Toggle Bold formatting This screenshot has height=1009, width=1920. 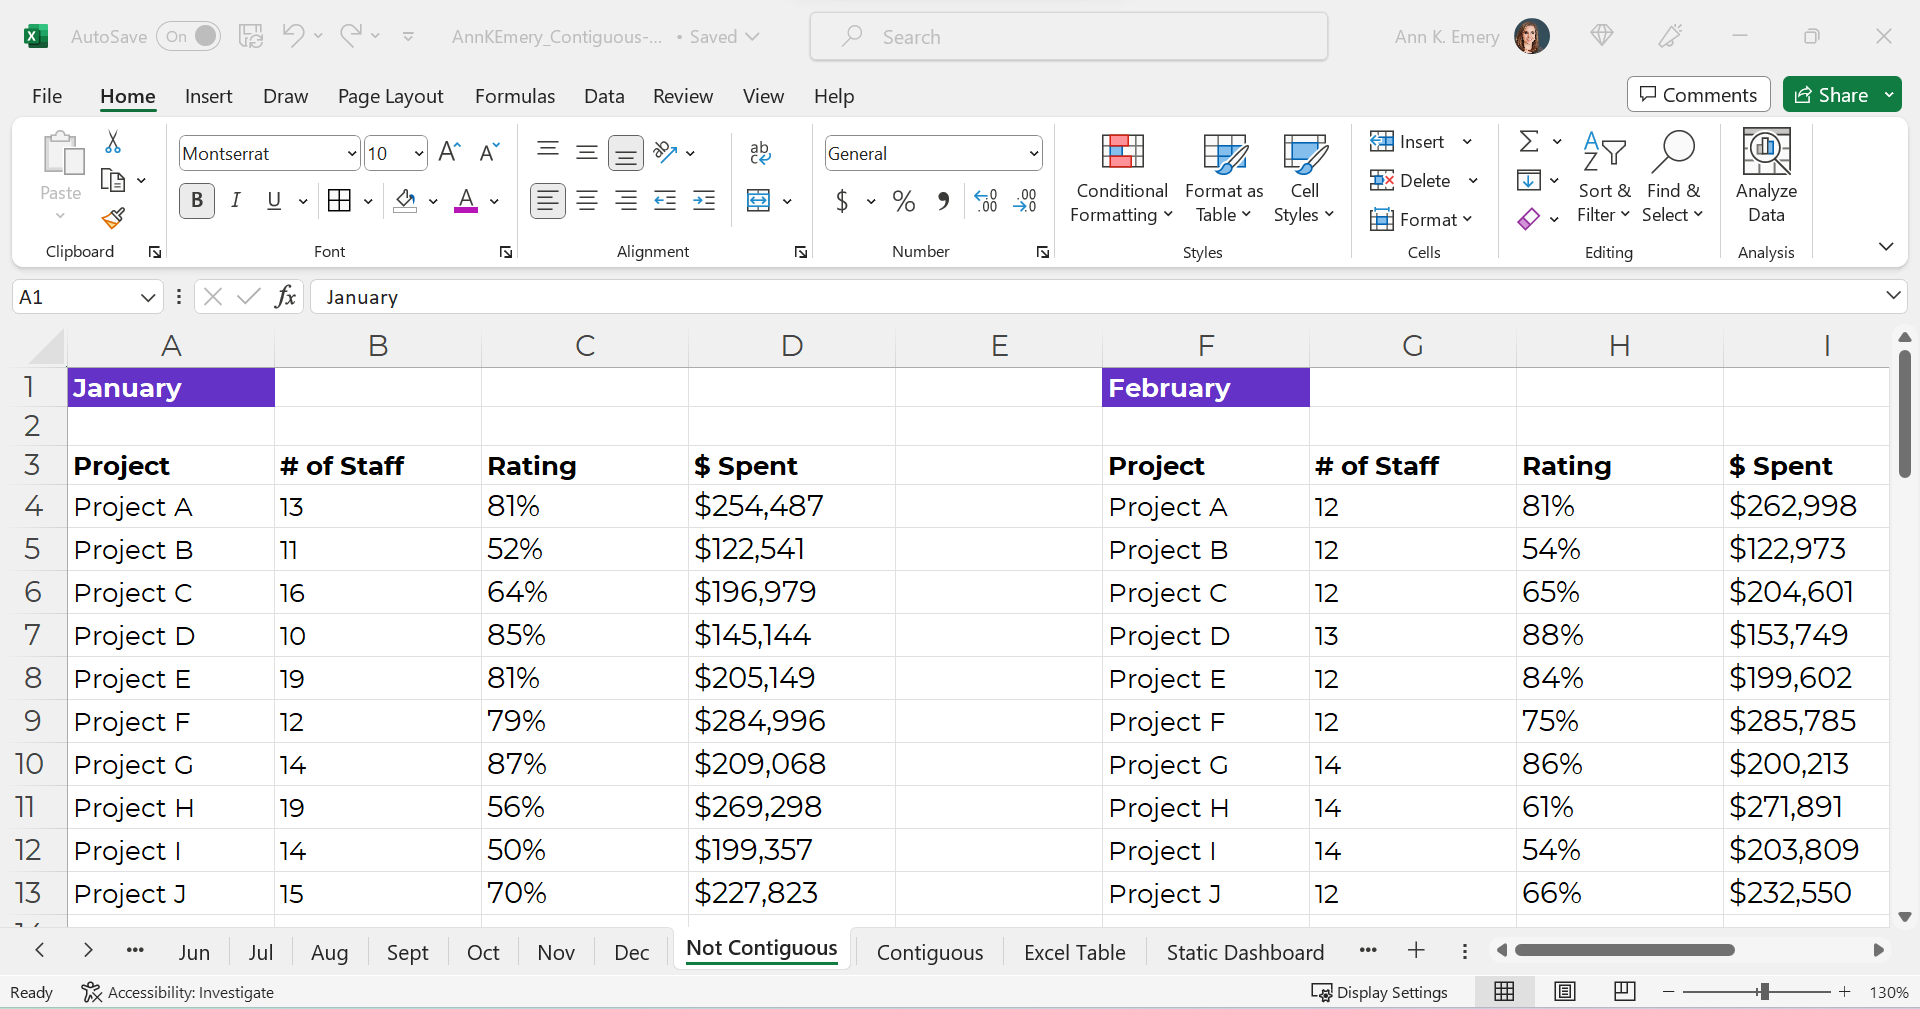197,201
